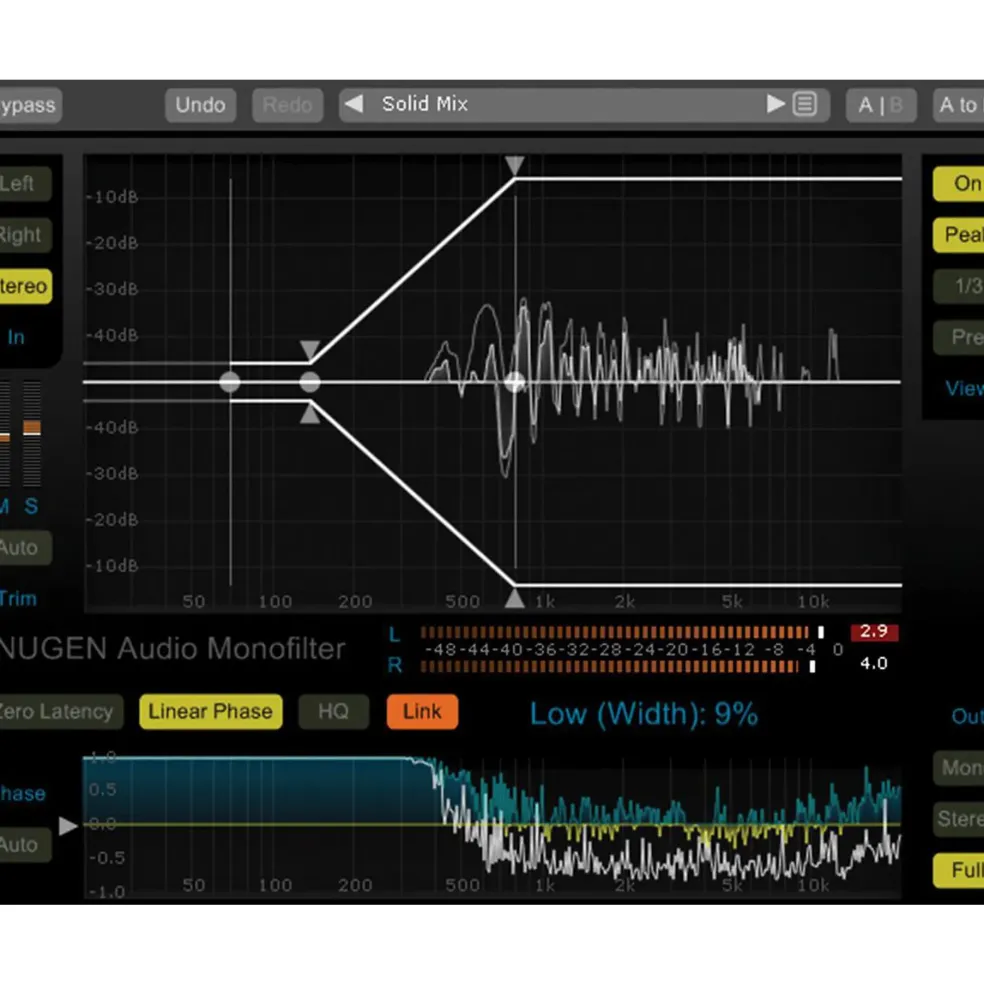
Task: Select the Stereo output button on the right
Action: pos(959,819)
